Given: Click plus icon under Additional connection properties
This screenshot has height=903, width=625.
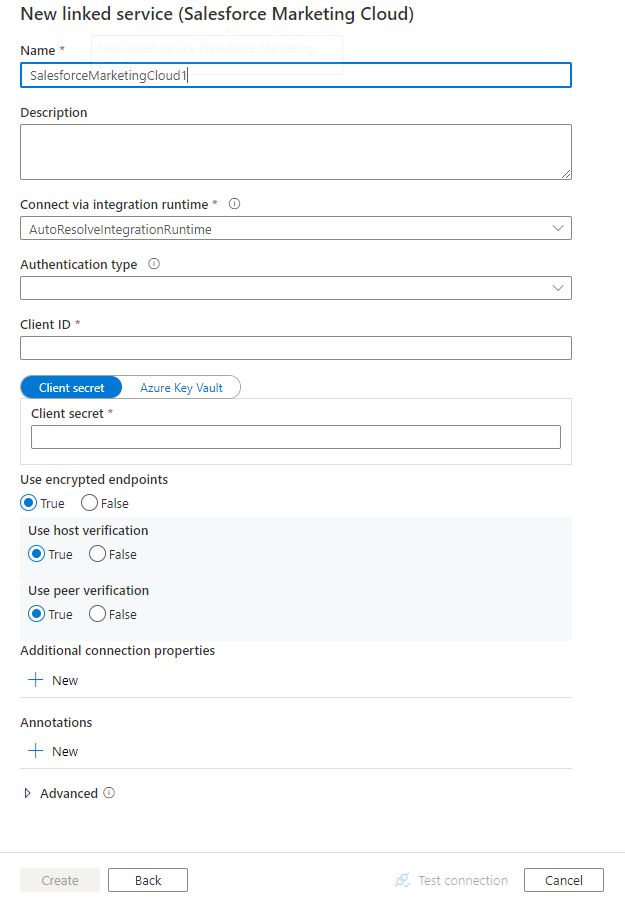Looking at the screenshot, I should (x=36, y=680).
